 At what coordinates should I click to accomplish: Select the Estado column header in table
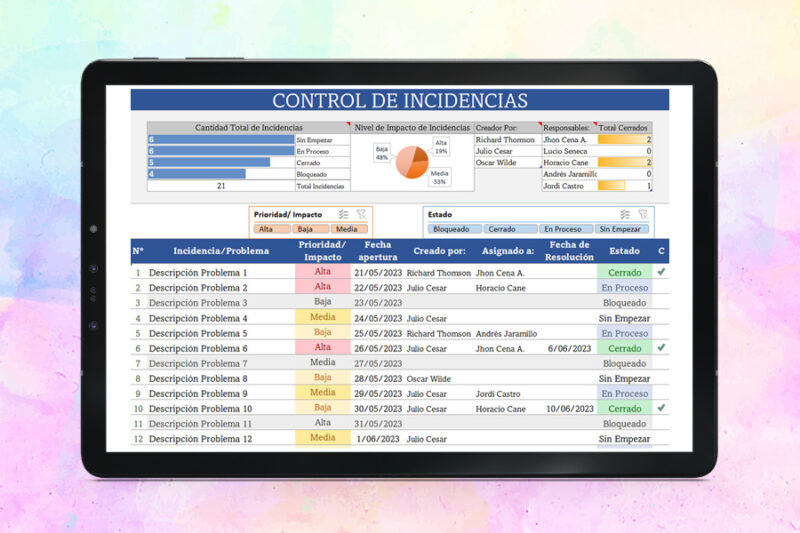point(624,251)
